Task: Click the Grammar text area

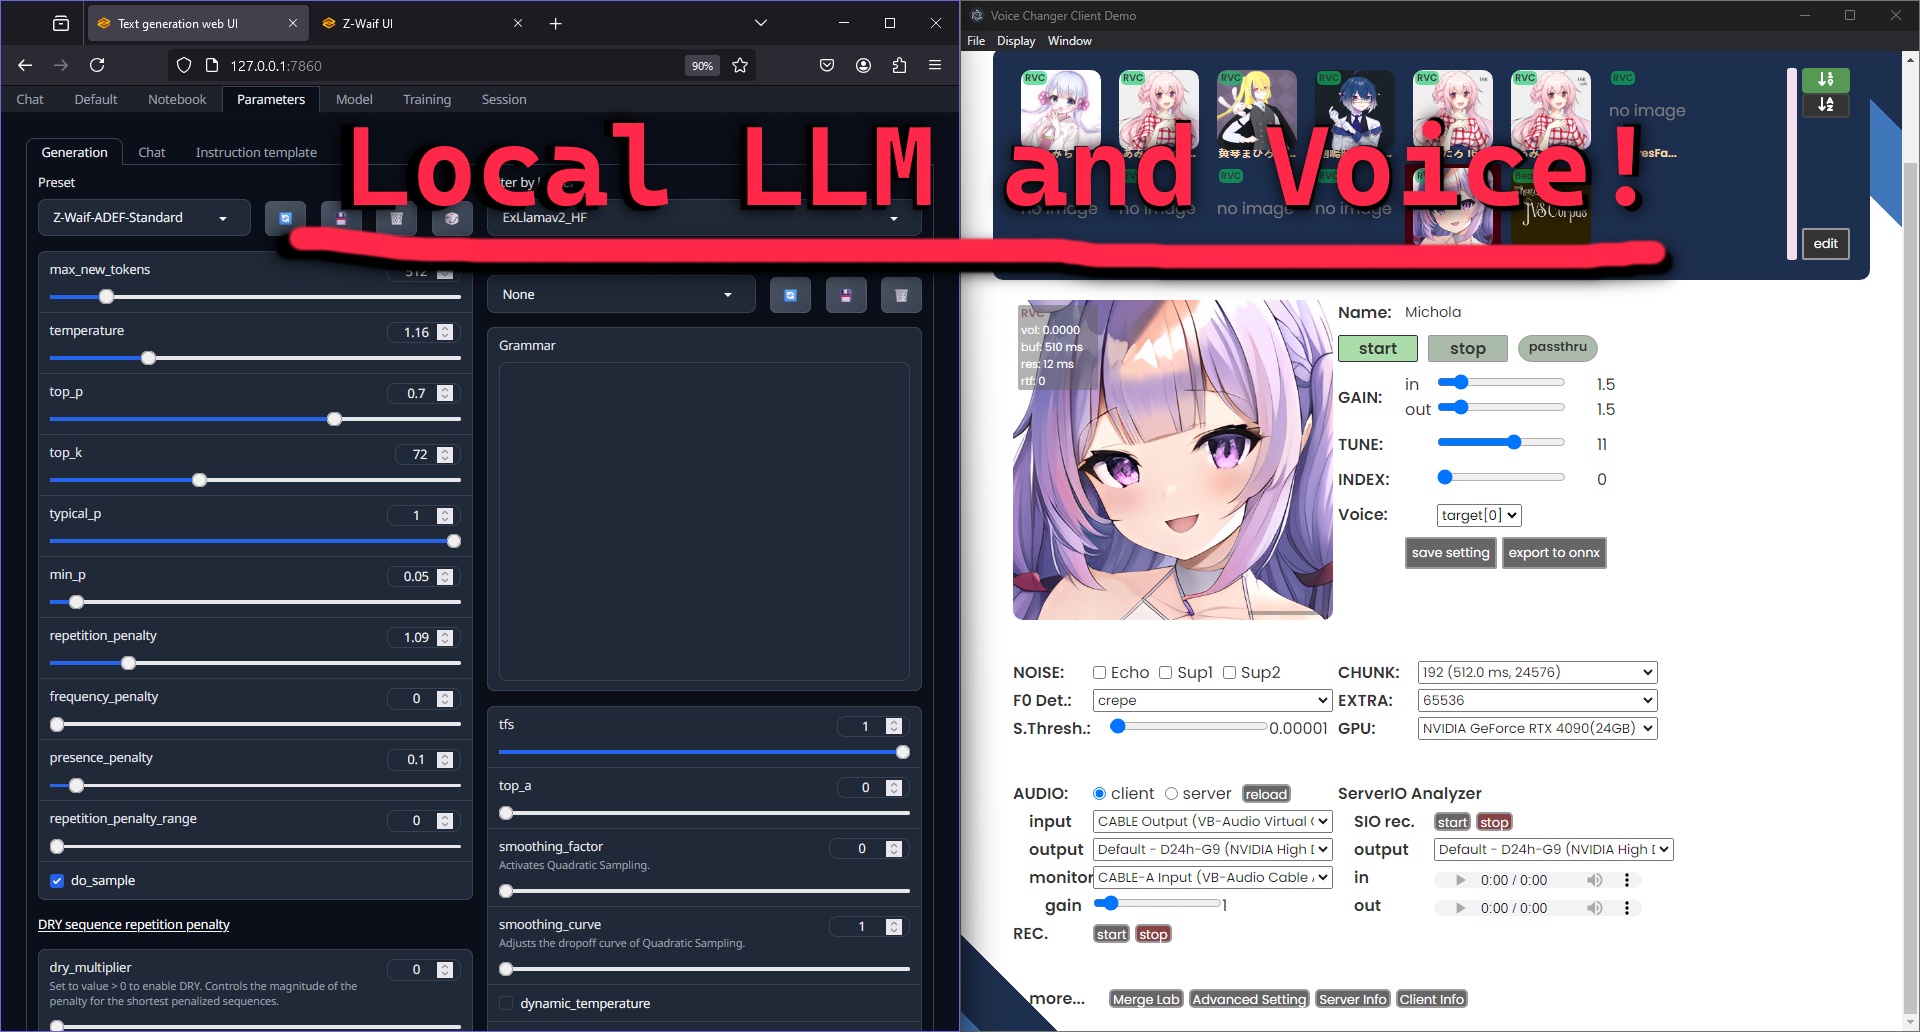Action: point(704,521)
